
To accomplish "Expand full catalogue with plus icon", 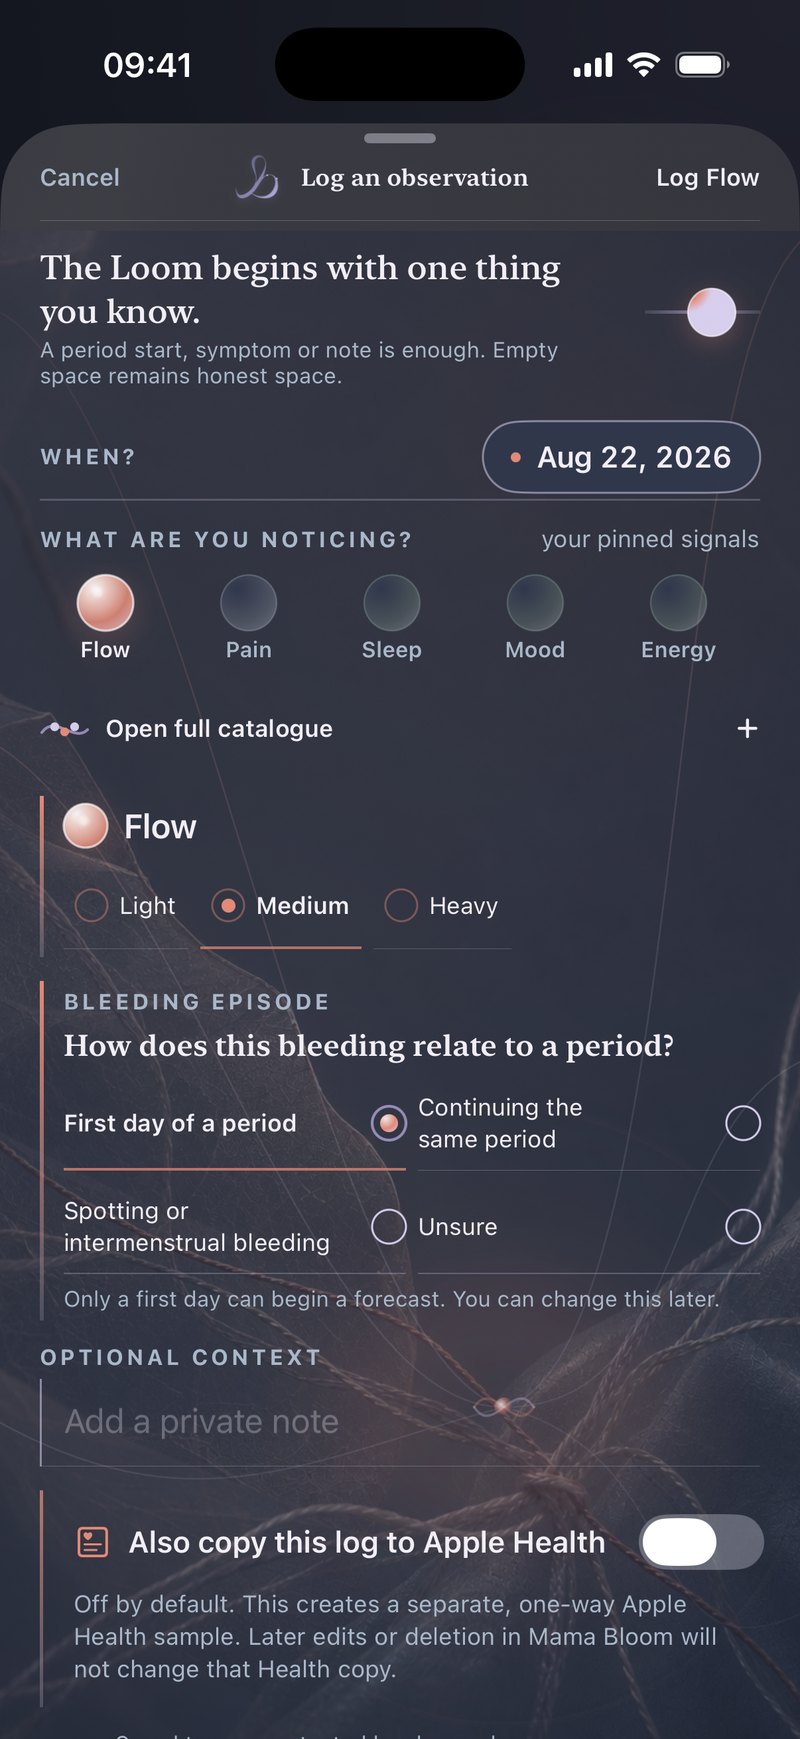I will tap(747, 729).
